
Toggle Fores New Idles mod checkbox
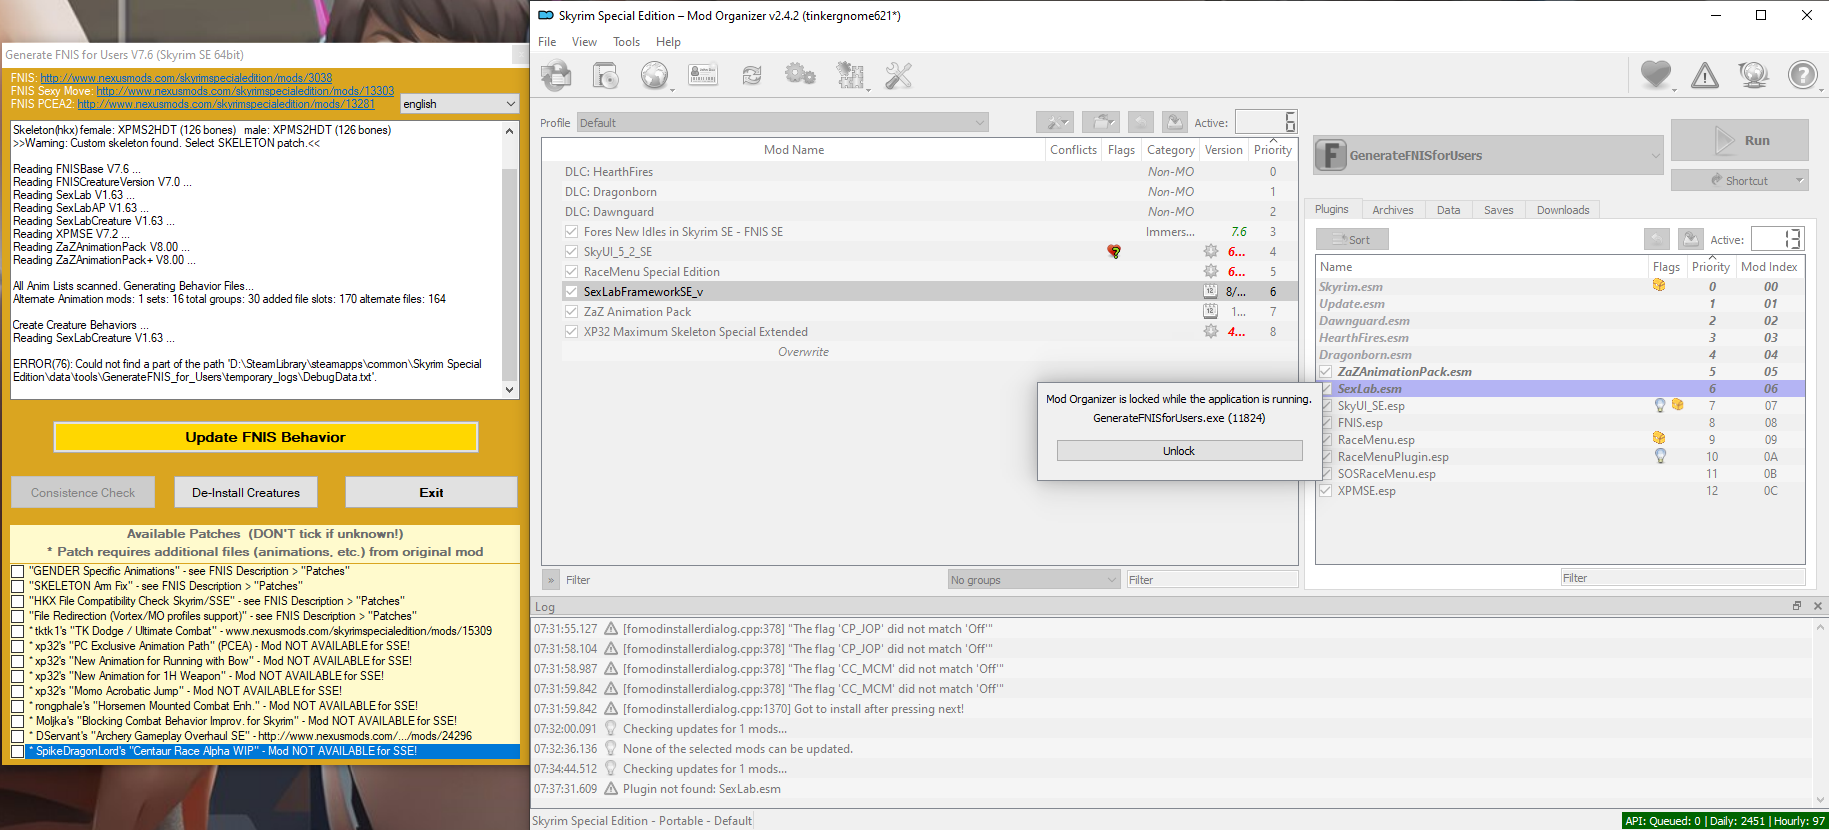[x=571, y=232]
